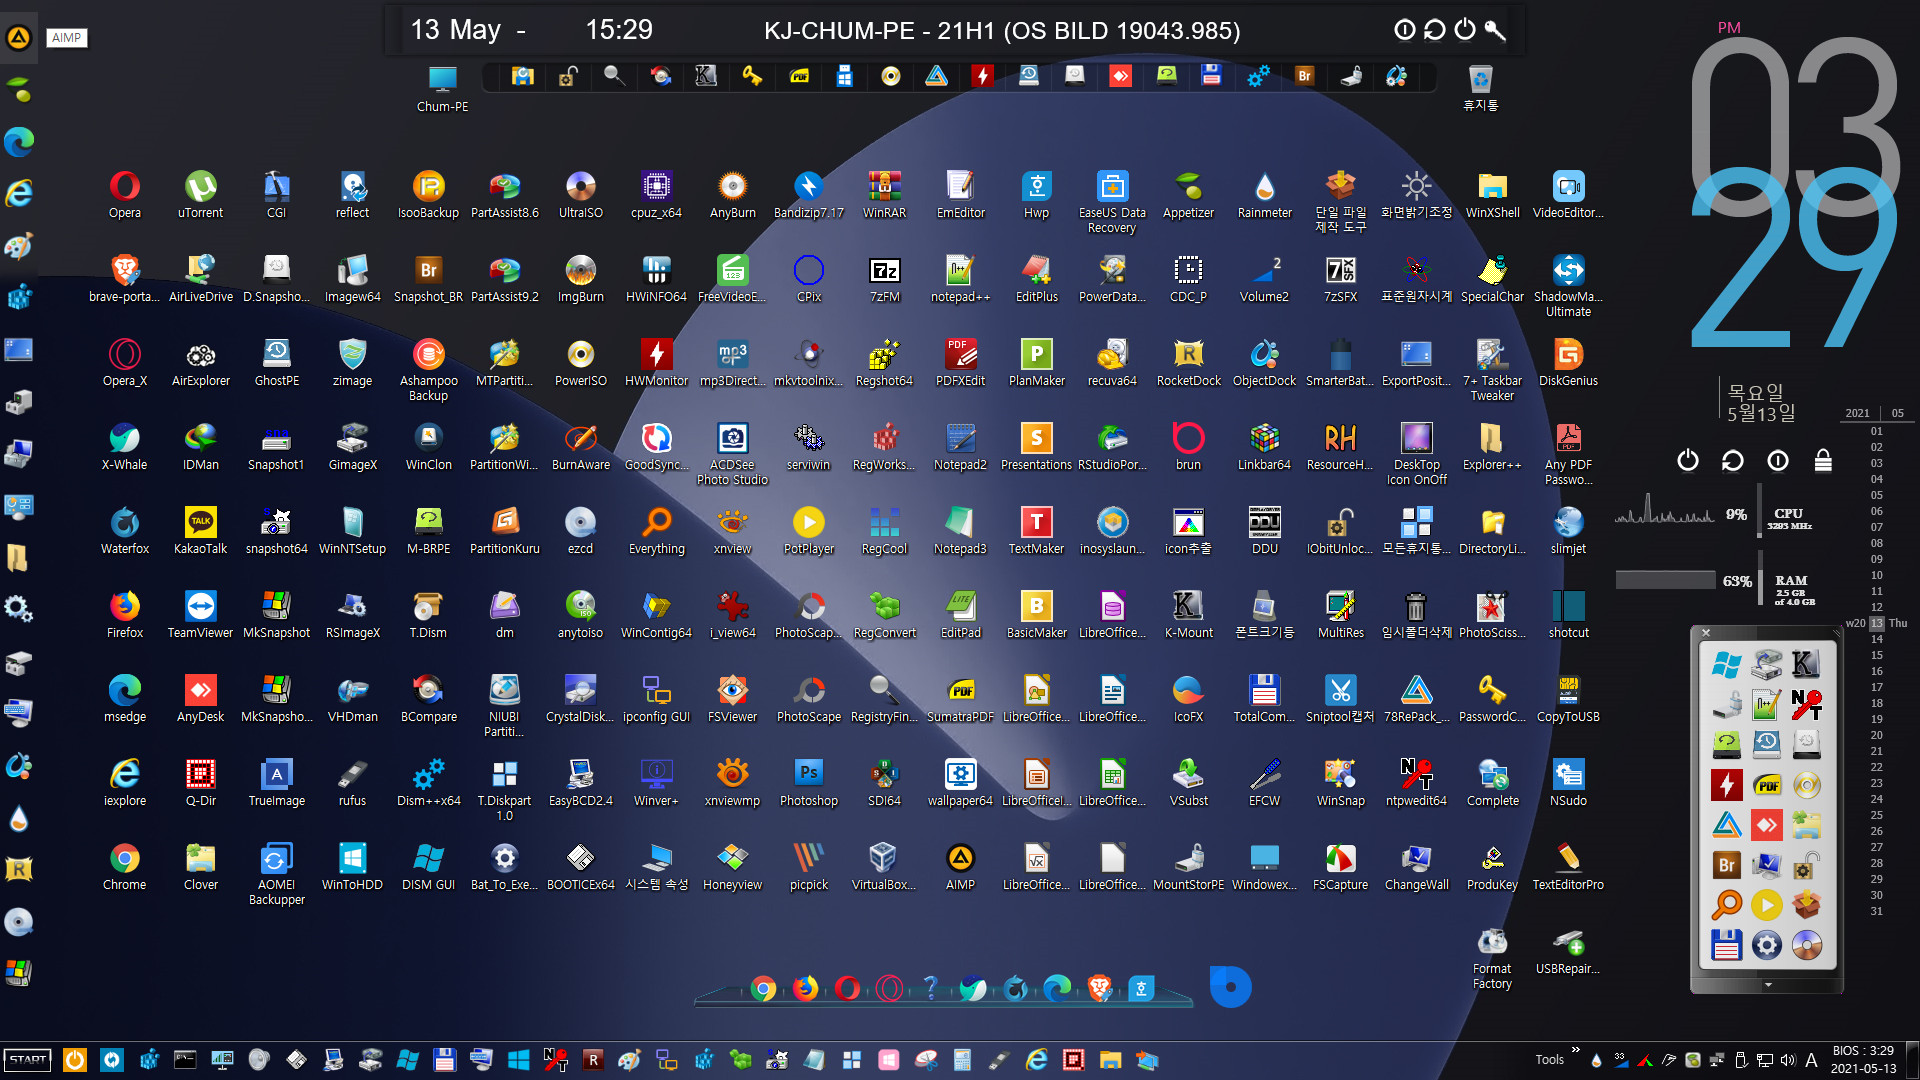Launch USBRepair desktop shortcut
The height and width of the screenshot is (1080, 1920).
pos(1569,950)
